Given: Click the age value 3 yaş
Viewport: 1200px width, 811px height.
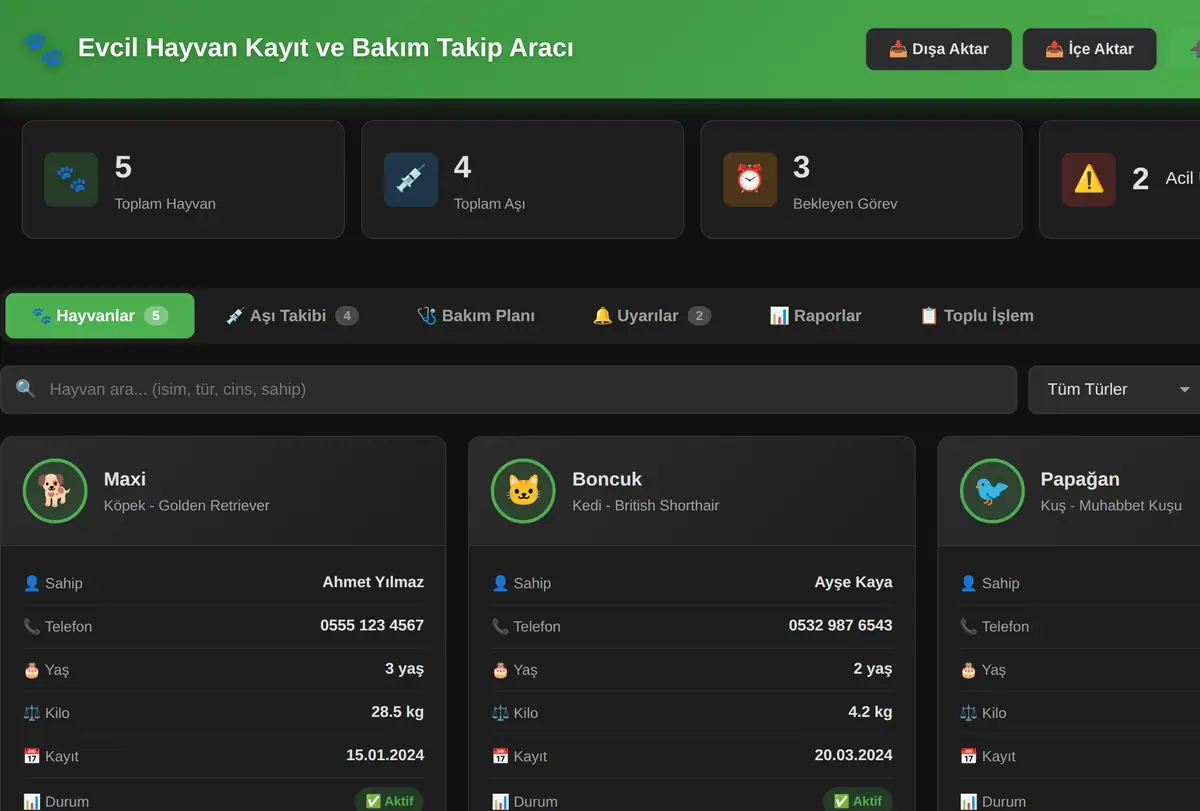Looking at the screenshot, I should coord(404,669).
